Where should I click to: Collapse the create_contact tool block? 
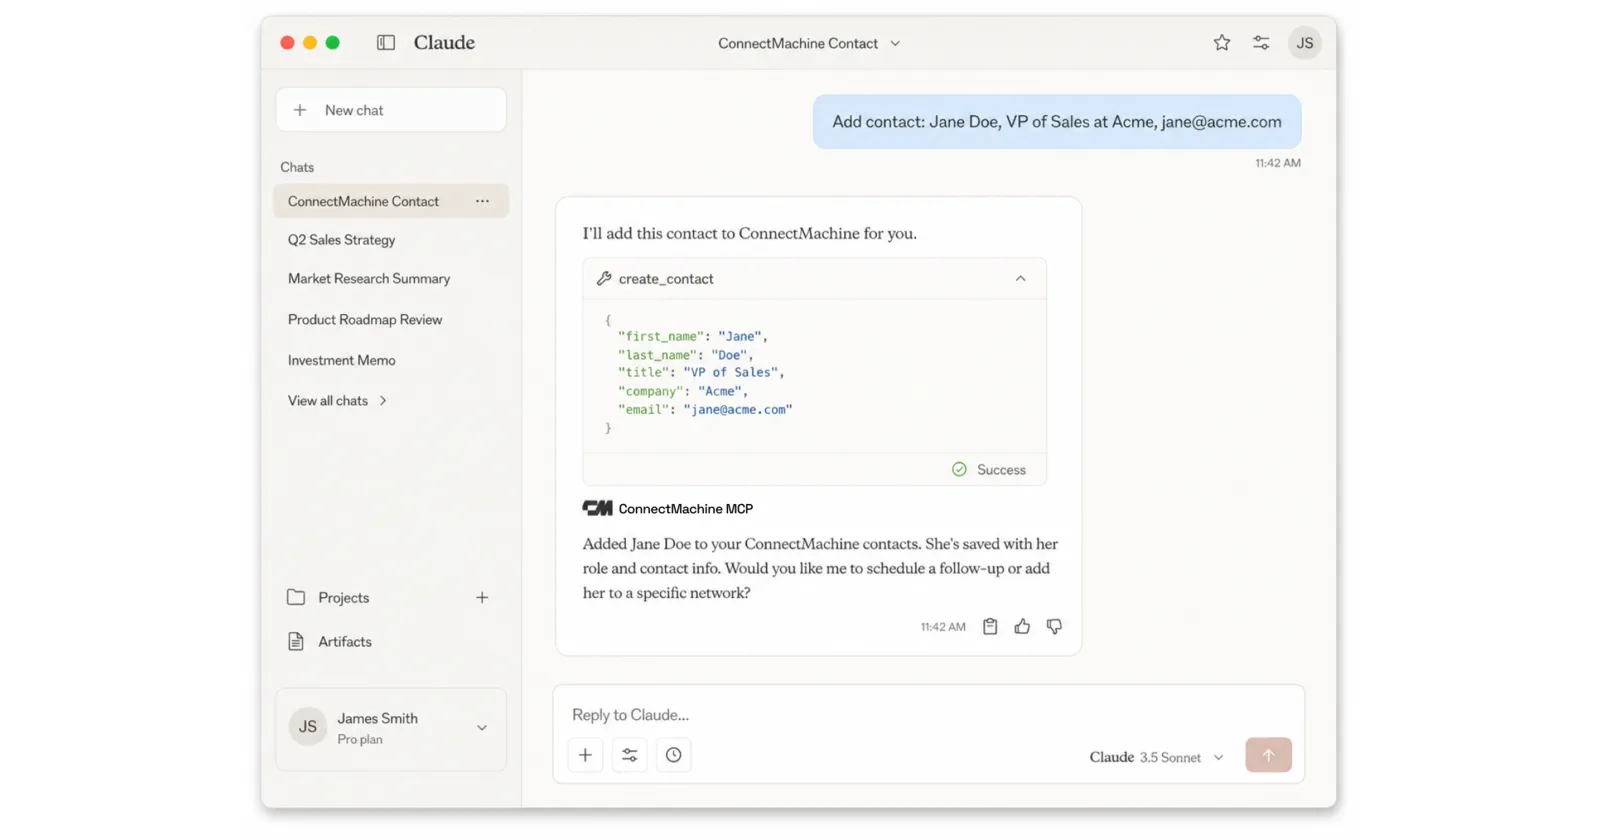[1021, 279]
